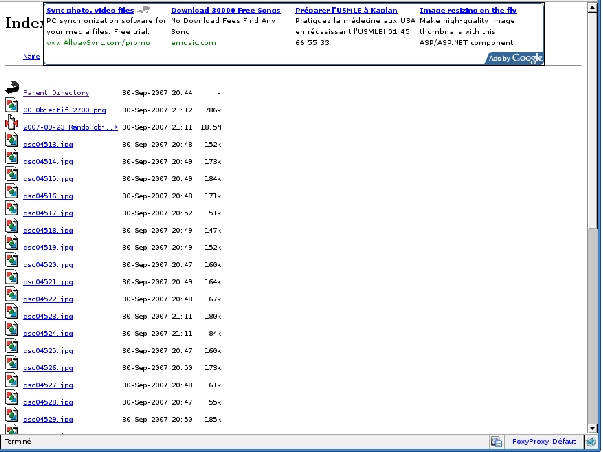603x452 pixels.
Task: Click the page info icon in status bar
Action: pyautogui.click(x=496, y=442)
